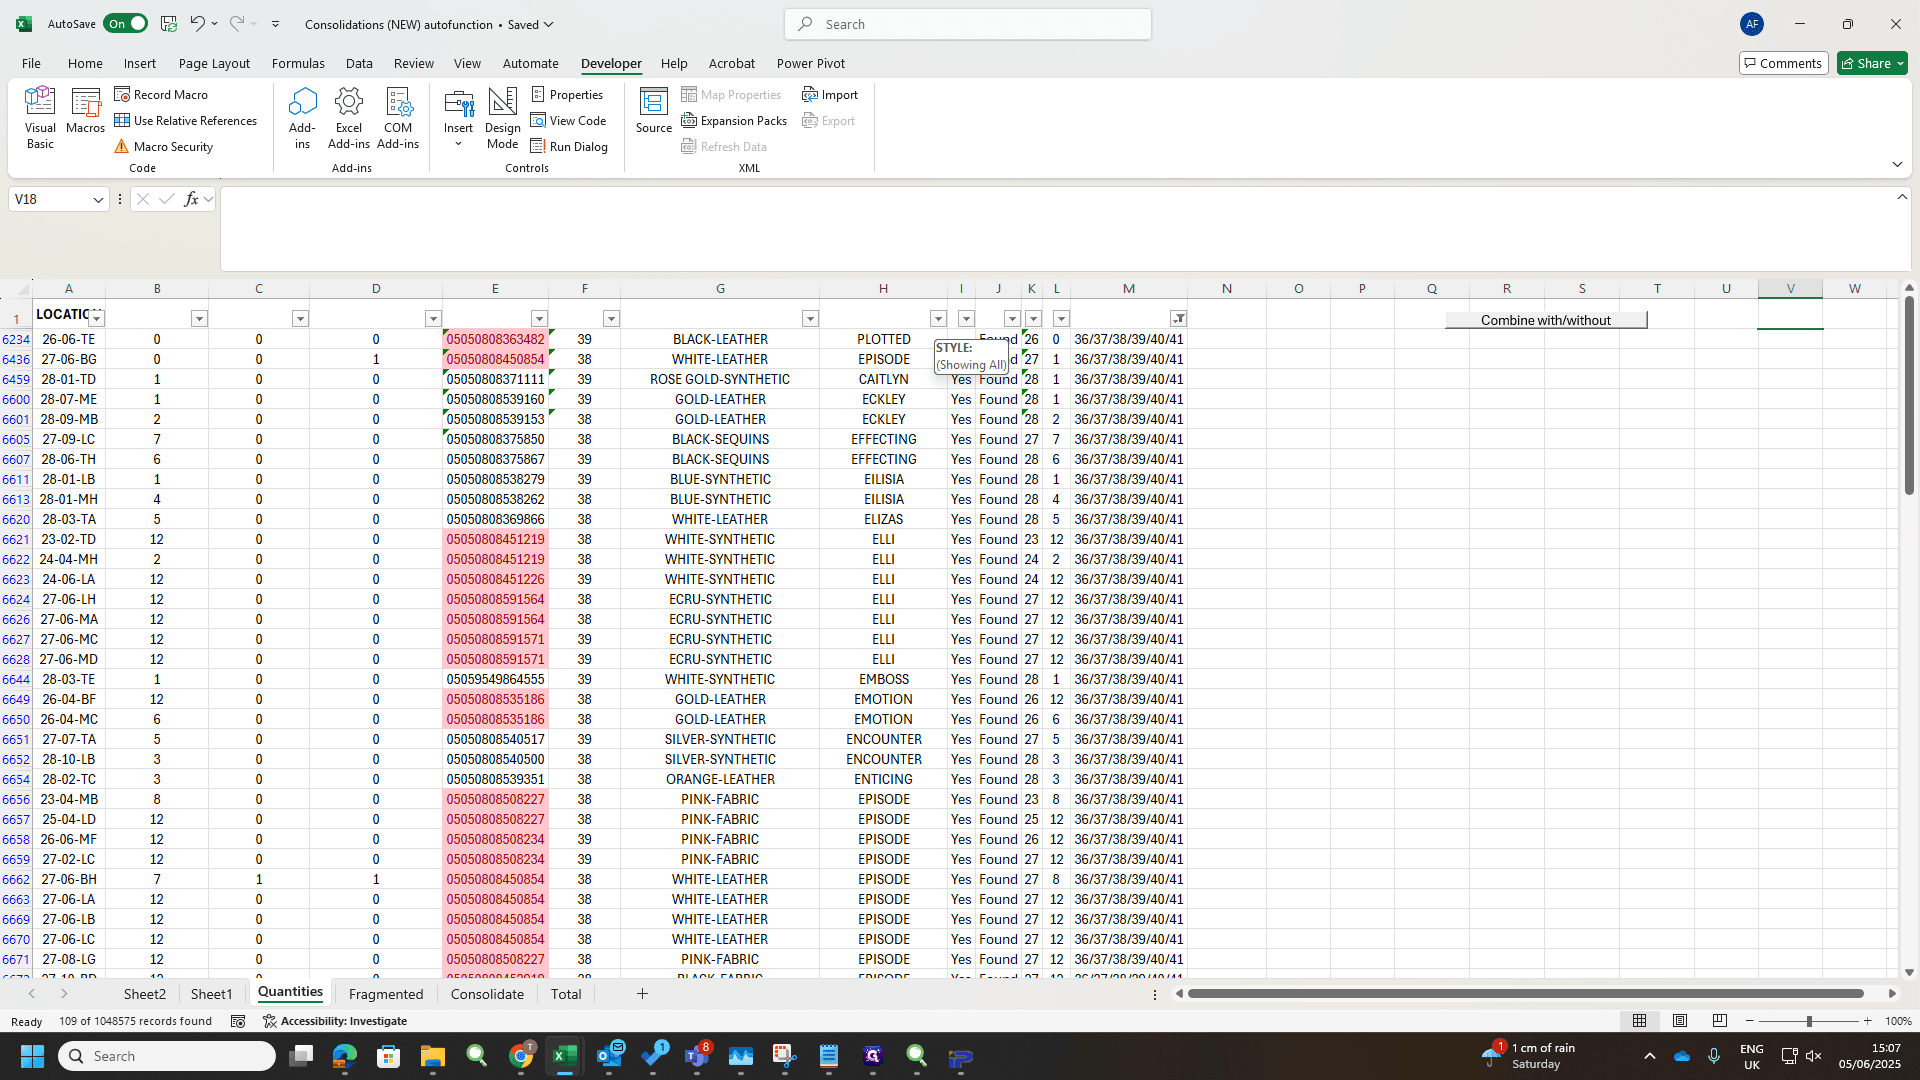Open the file name dropdown in title bar
The image size is (1920, 1080).
coord(548,24)
